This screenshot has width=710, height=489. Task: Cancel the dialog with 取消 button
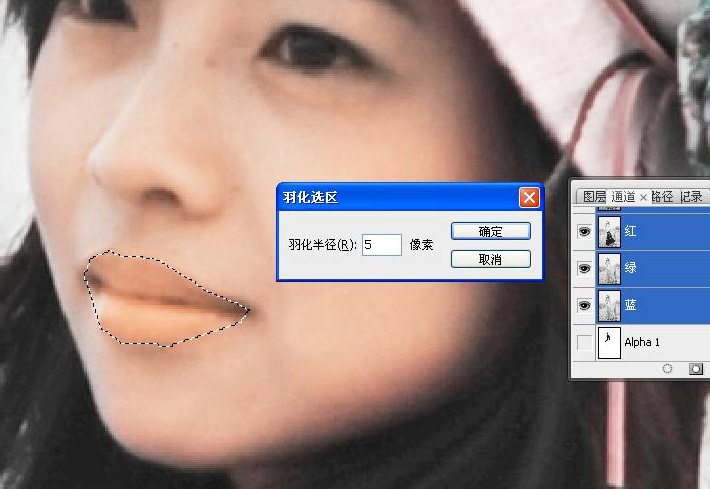coord(491,259)
